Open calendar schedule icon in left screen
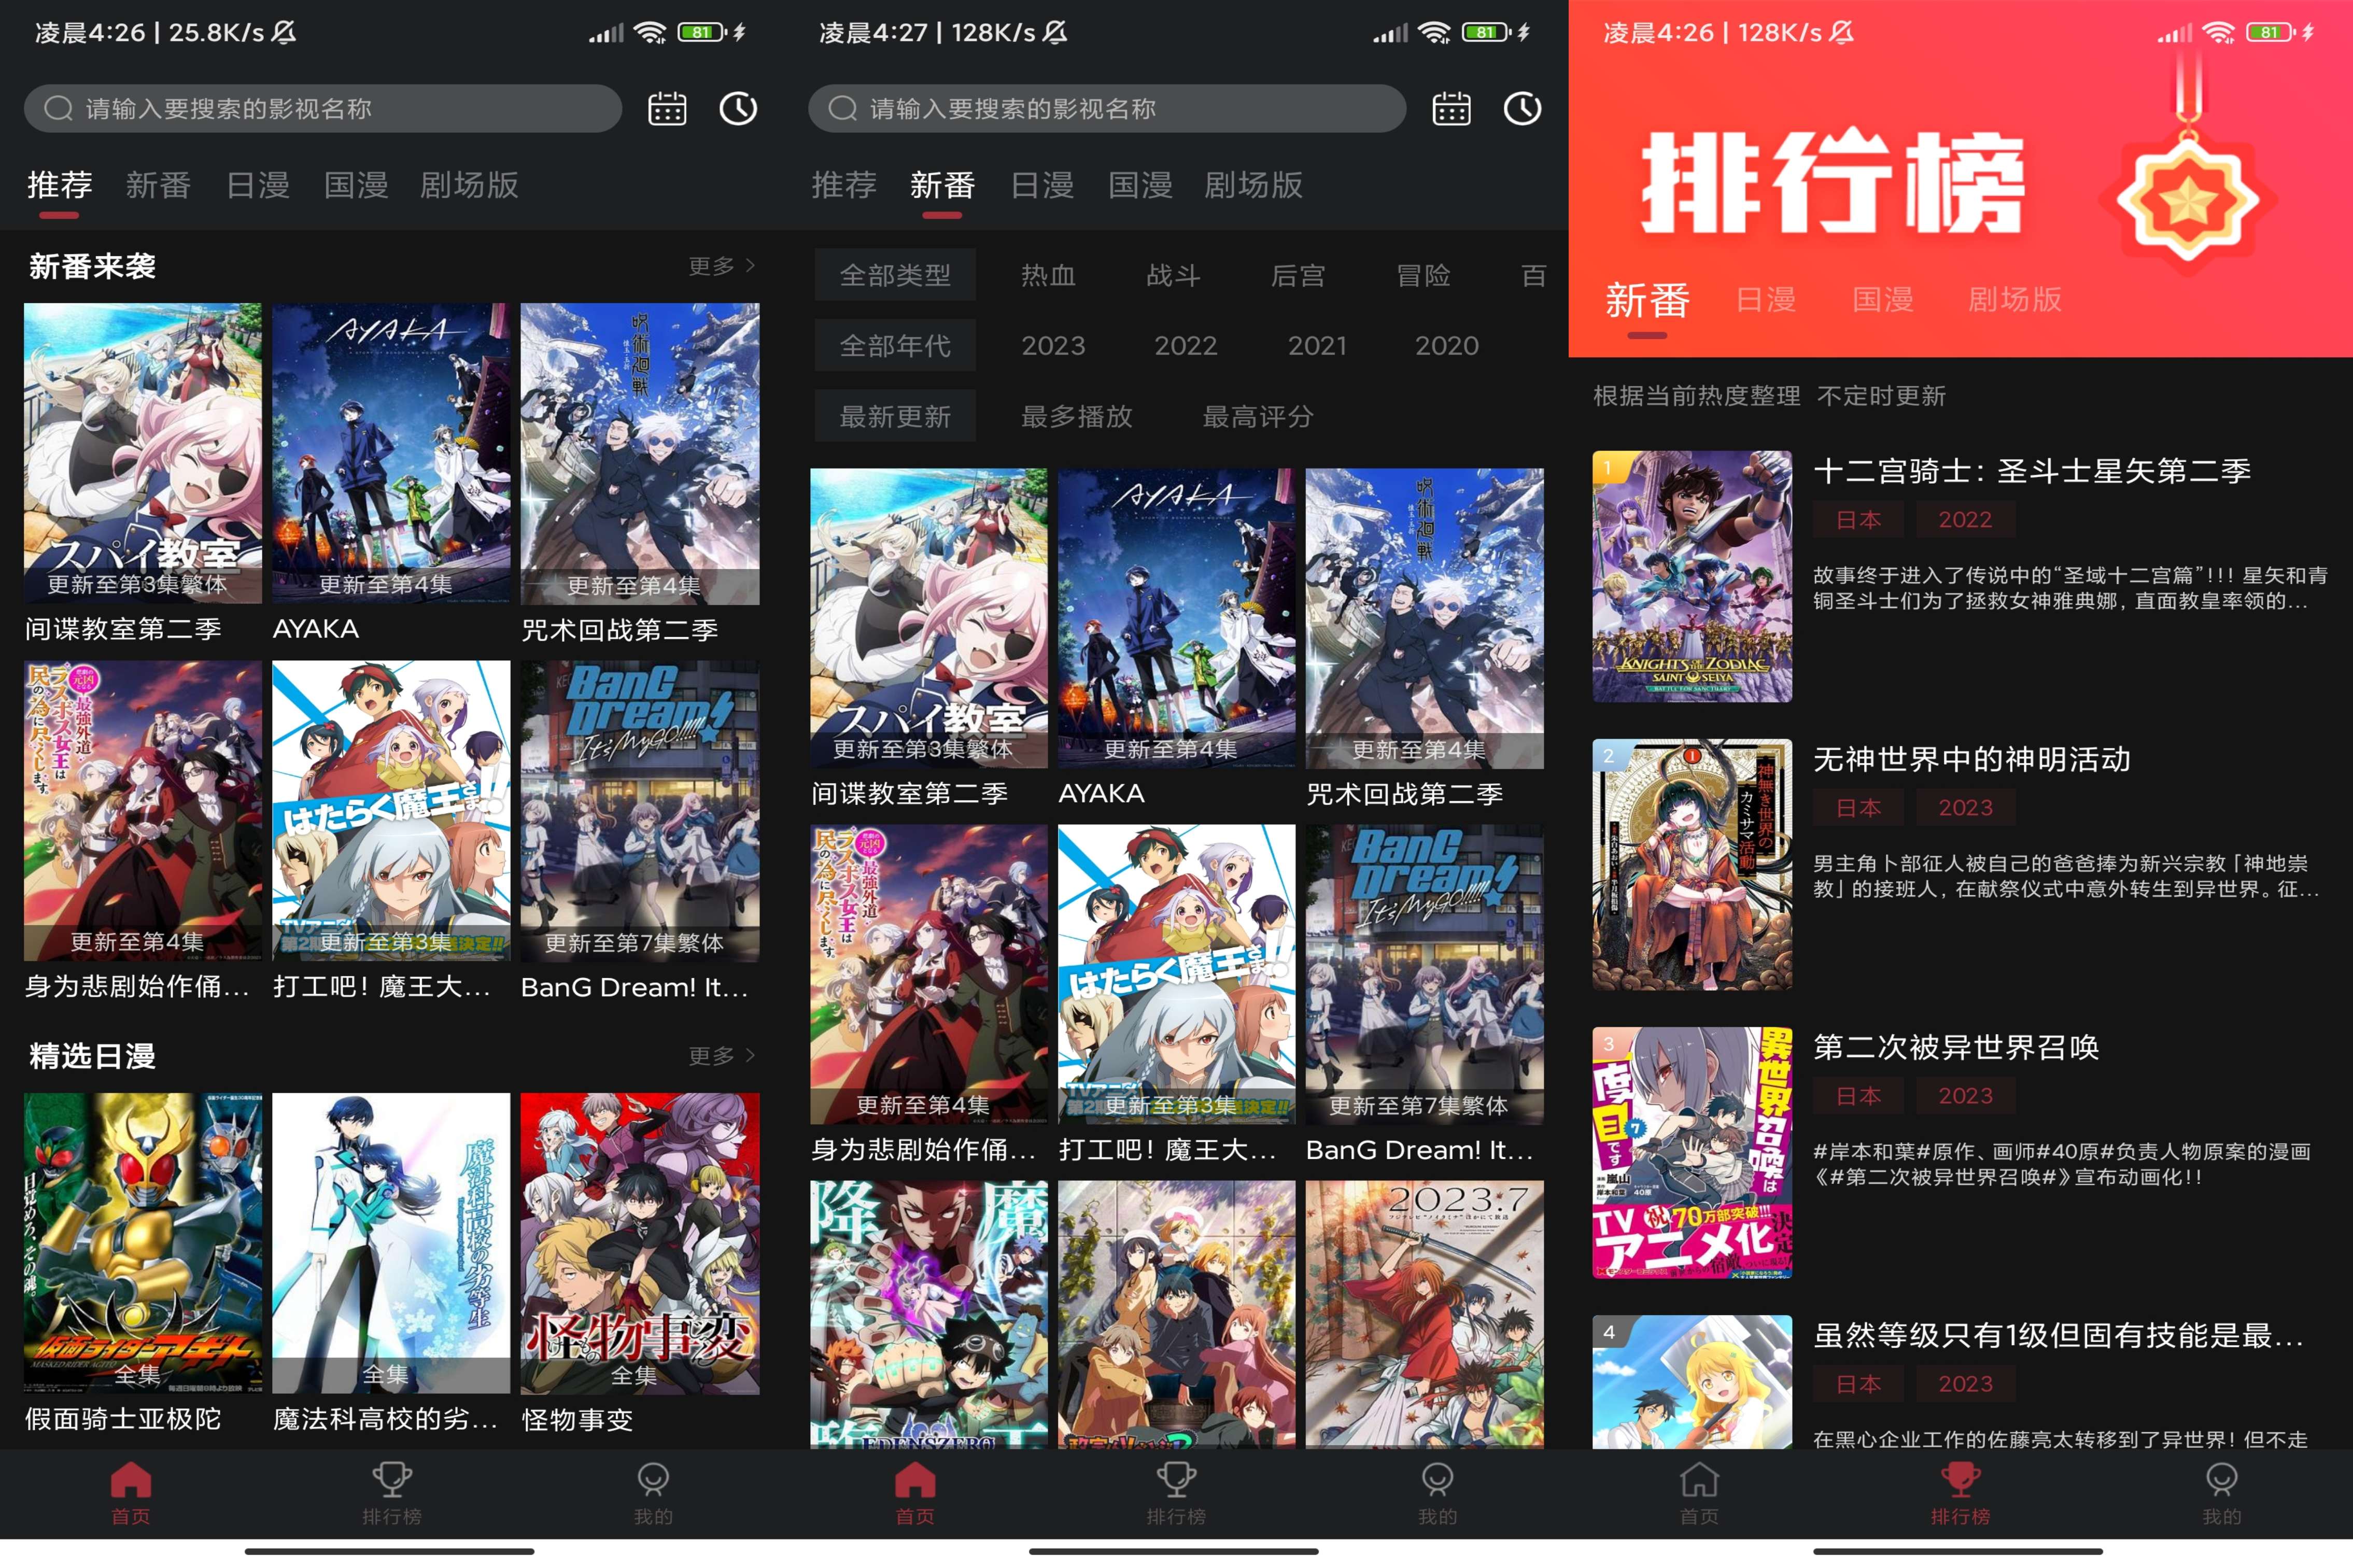 pyautogui.click(x=667, y=108)
